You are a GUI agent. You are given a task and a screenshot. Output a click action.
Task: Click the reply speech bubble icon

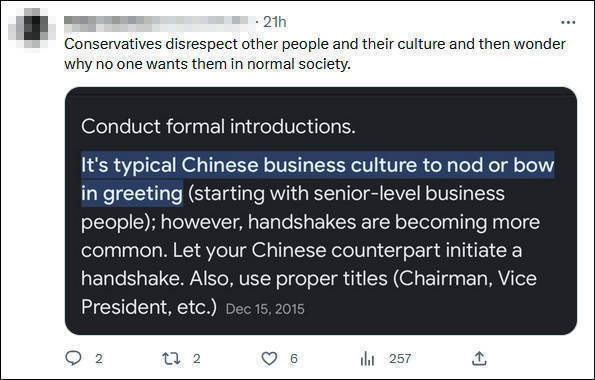[x=73, y=358]
